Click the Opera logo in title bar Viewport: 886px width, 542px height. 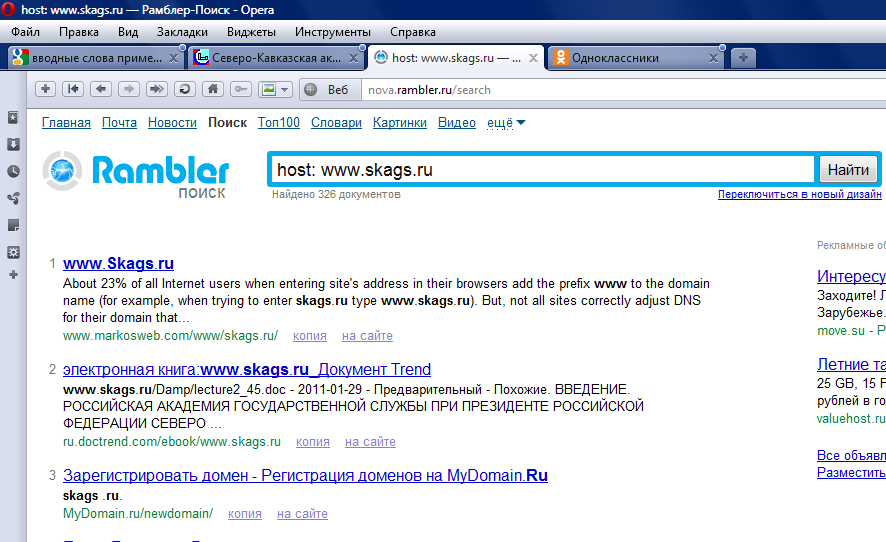(8, 10)
